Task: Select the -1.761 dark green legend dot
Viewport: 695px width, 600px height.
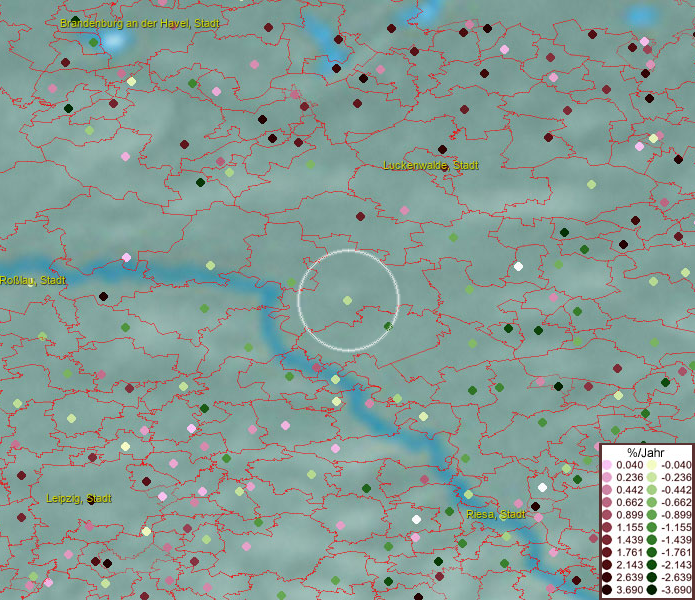Action: tap(652, 553)
